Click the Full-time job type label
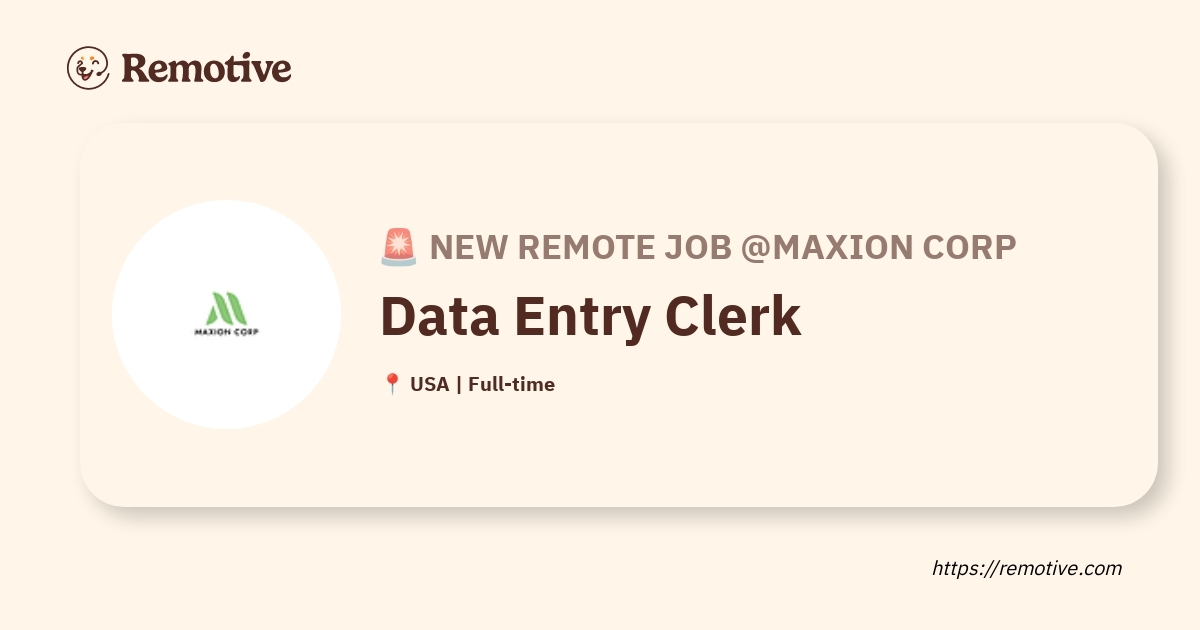The height and width of the screenshot is (630, 1200). click(x=511, y=384)
